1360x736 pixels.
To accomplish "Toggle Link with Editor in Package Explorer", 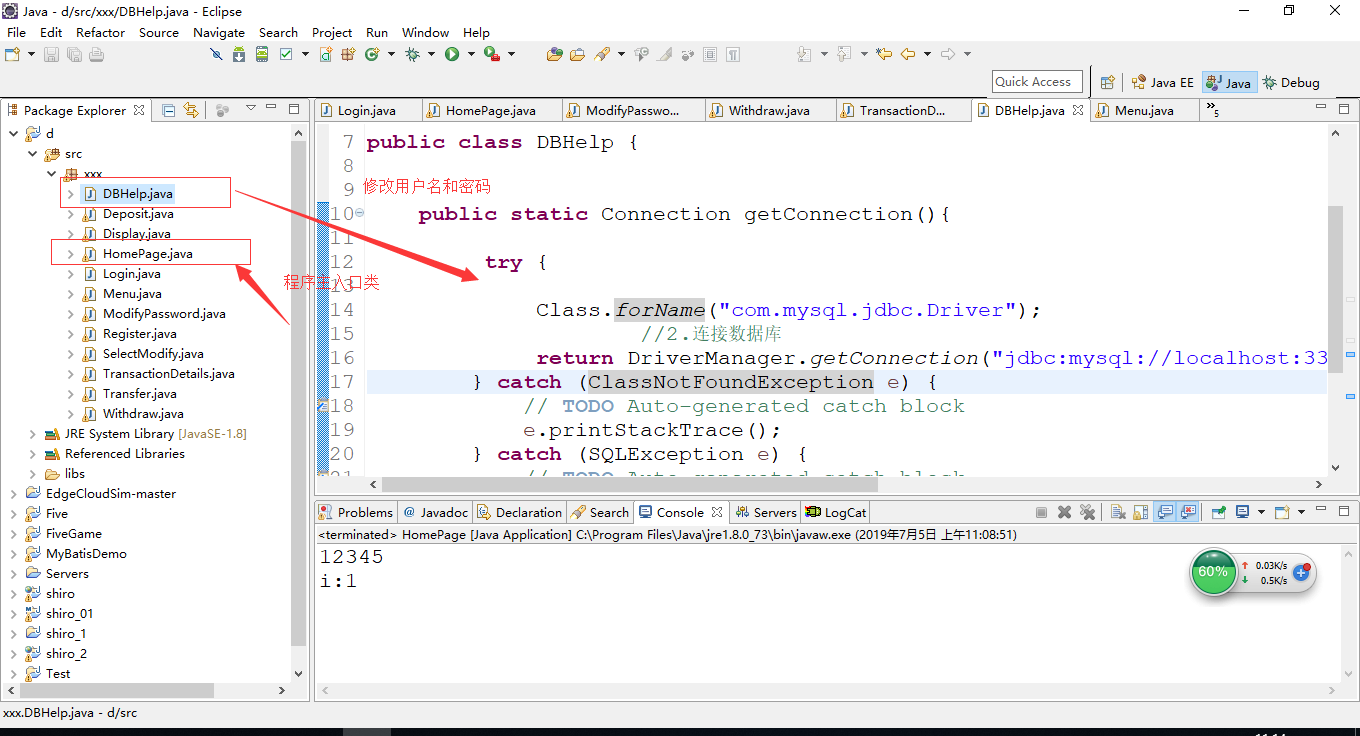I will (x=191, y=110).
